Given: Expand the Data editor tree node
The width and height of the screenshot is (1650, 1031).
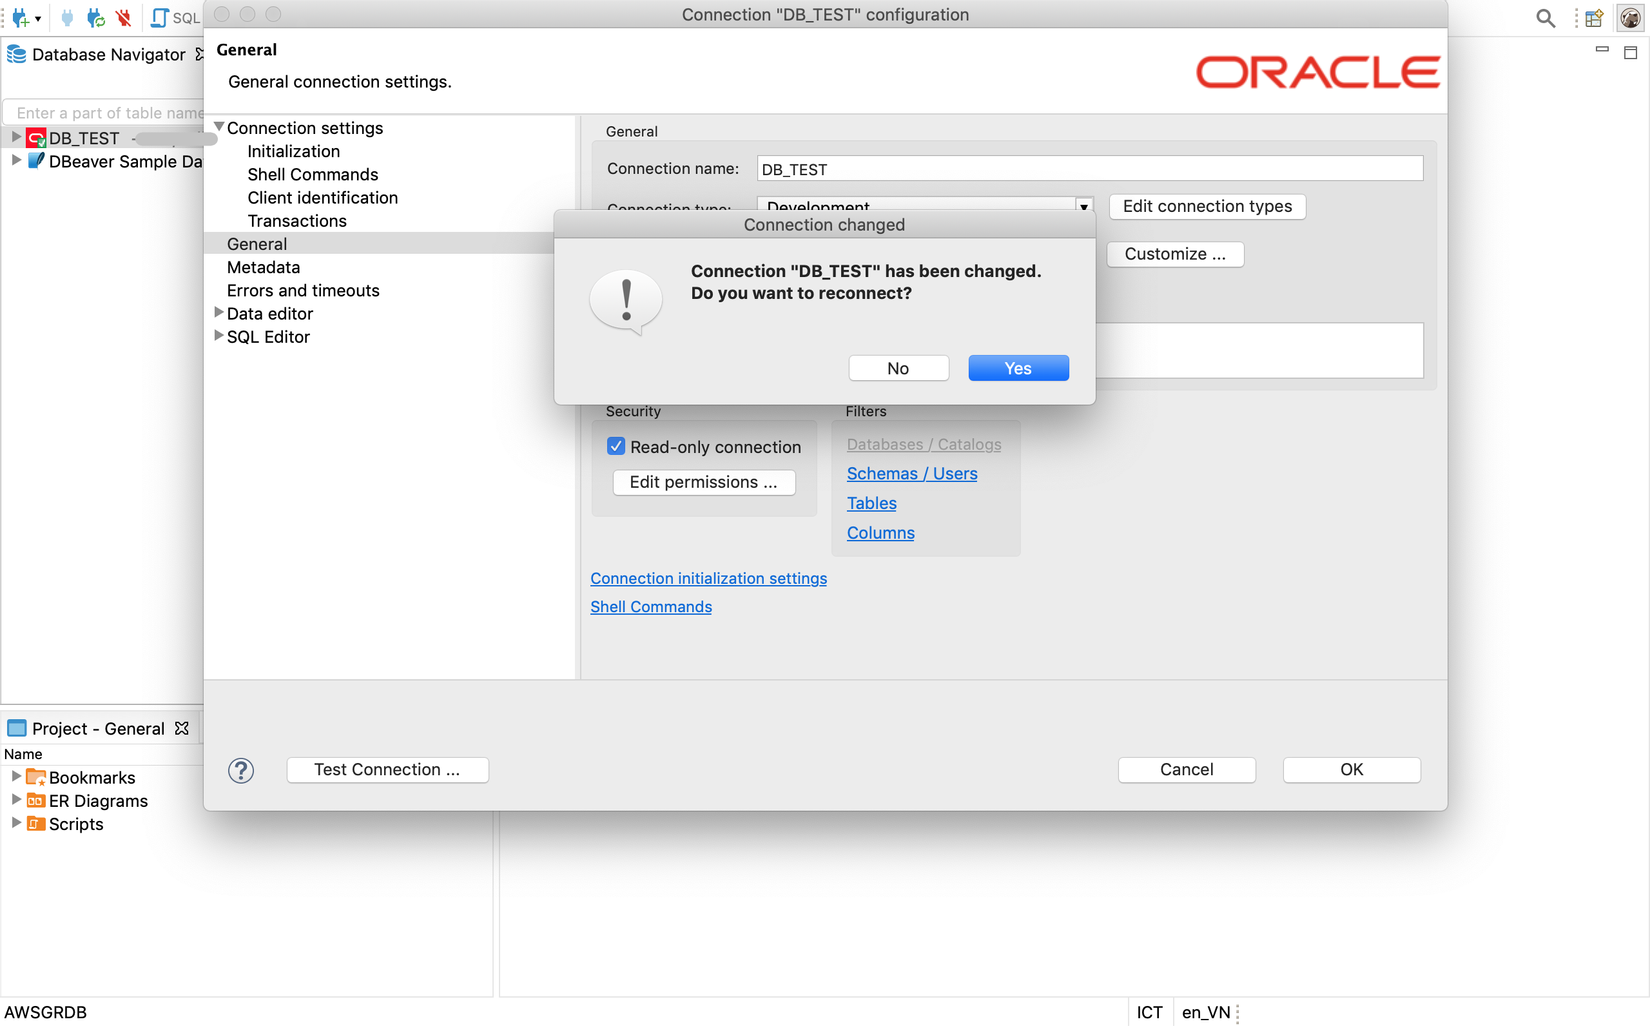Looking at the screenshot, I should (x=219, y=313).
